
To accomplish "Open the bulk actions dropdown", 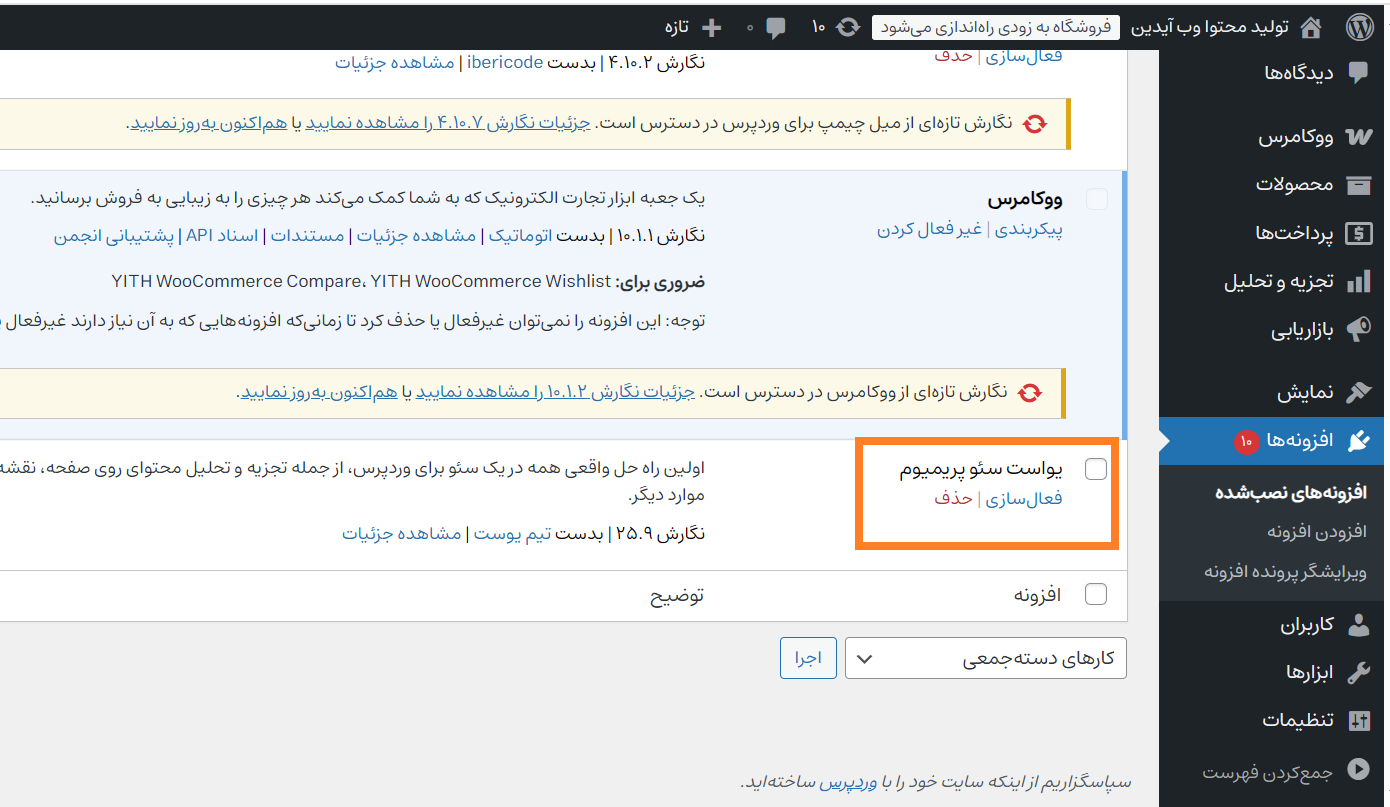I will (x=985, y=659).
